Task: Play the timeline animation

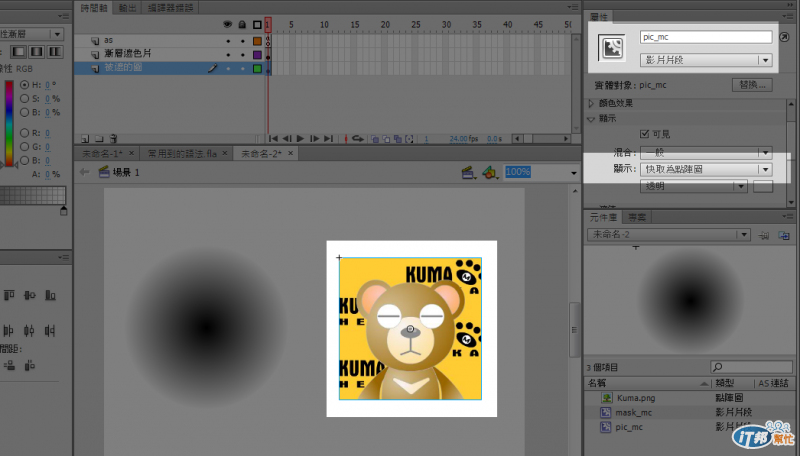Action: pos(301,139)
